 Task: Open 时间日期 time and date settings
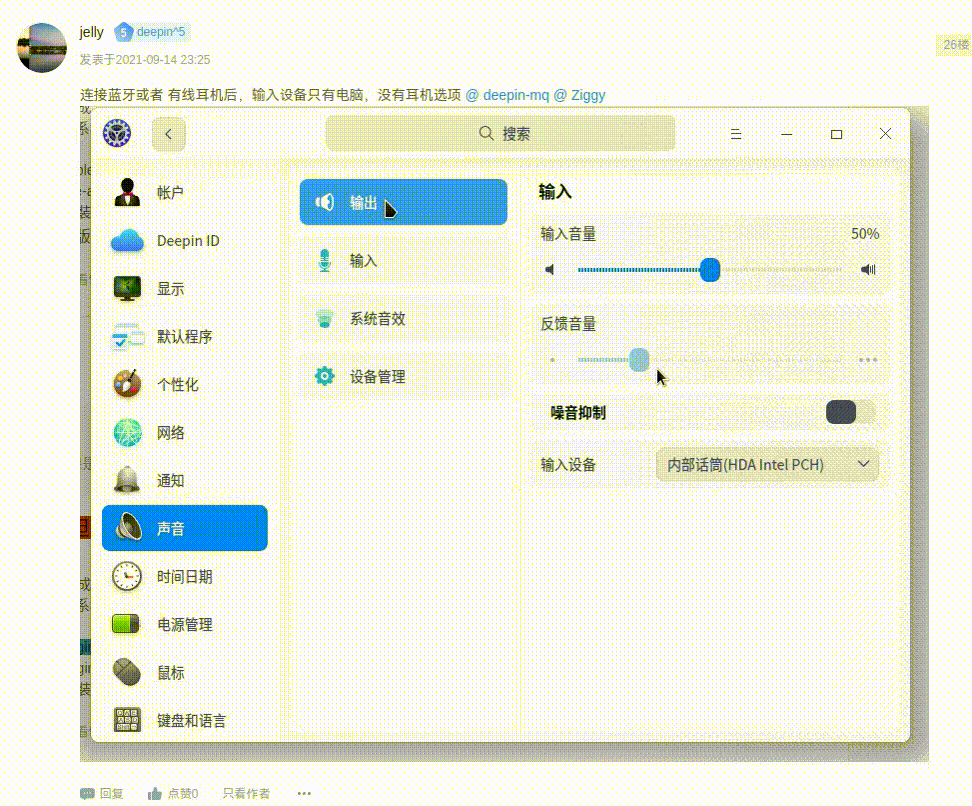tap(185, 577)
